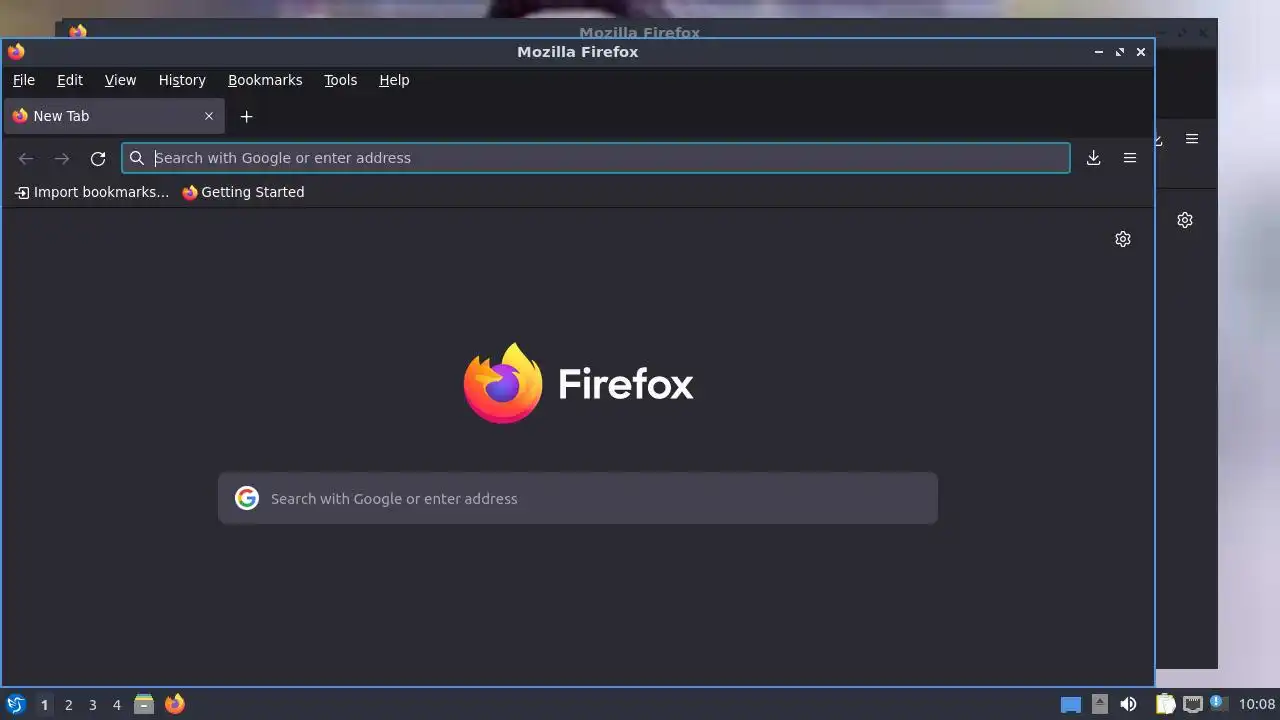
Task: Switch to workspace 2
Action: point(68,705)
